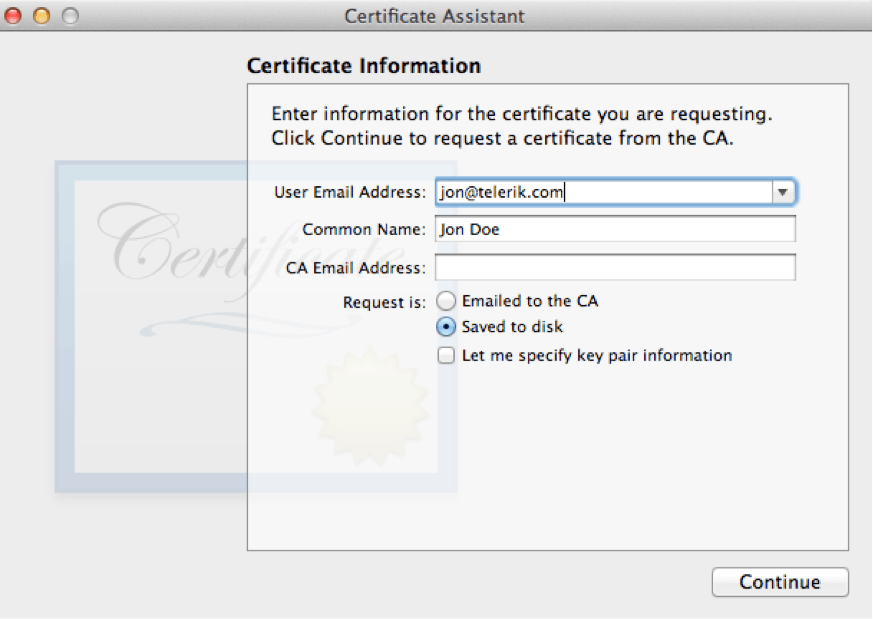The width and height of the screenshot is (873, 619).
Task: Select the Emailed to the CA option
Action: [447, 301]
